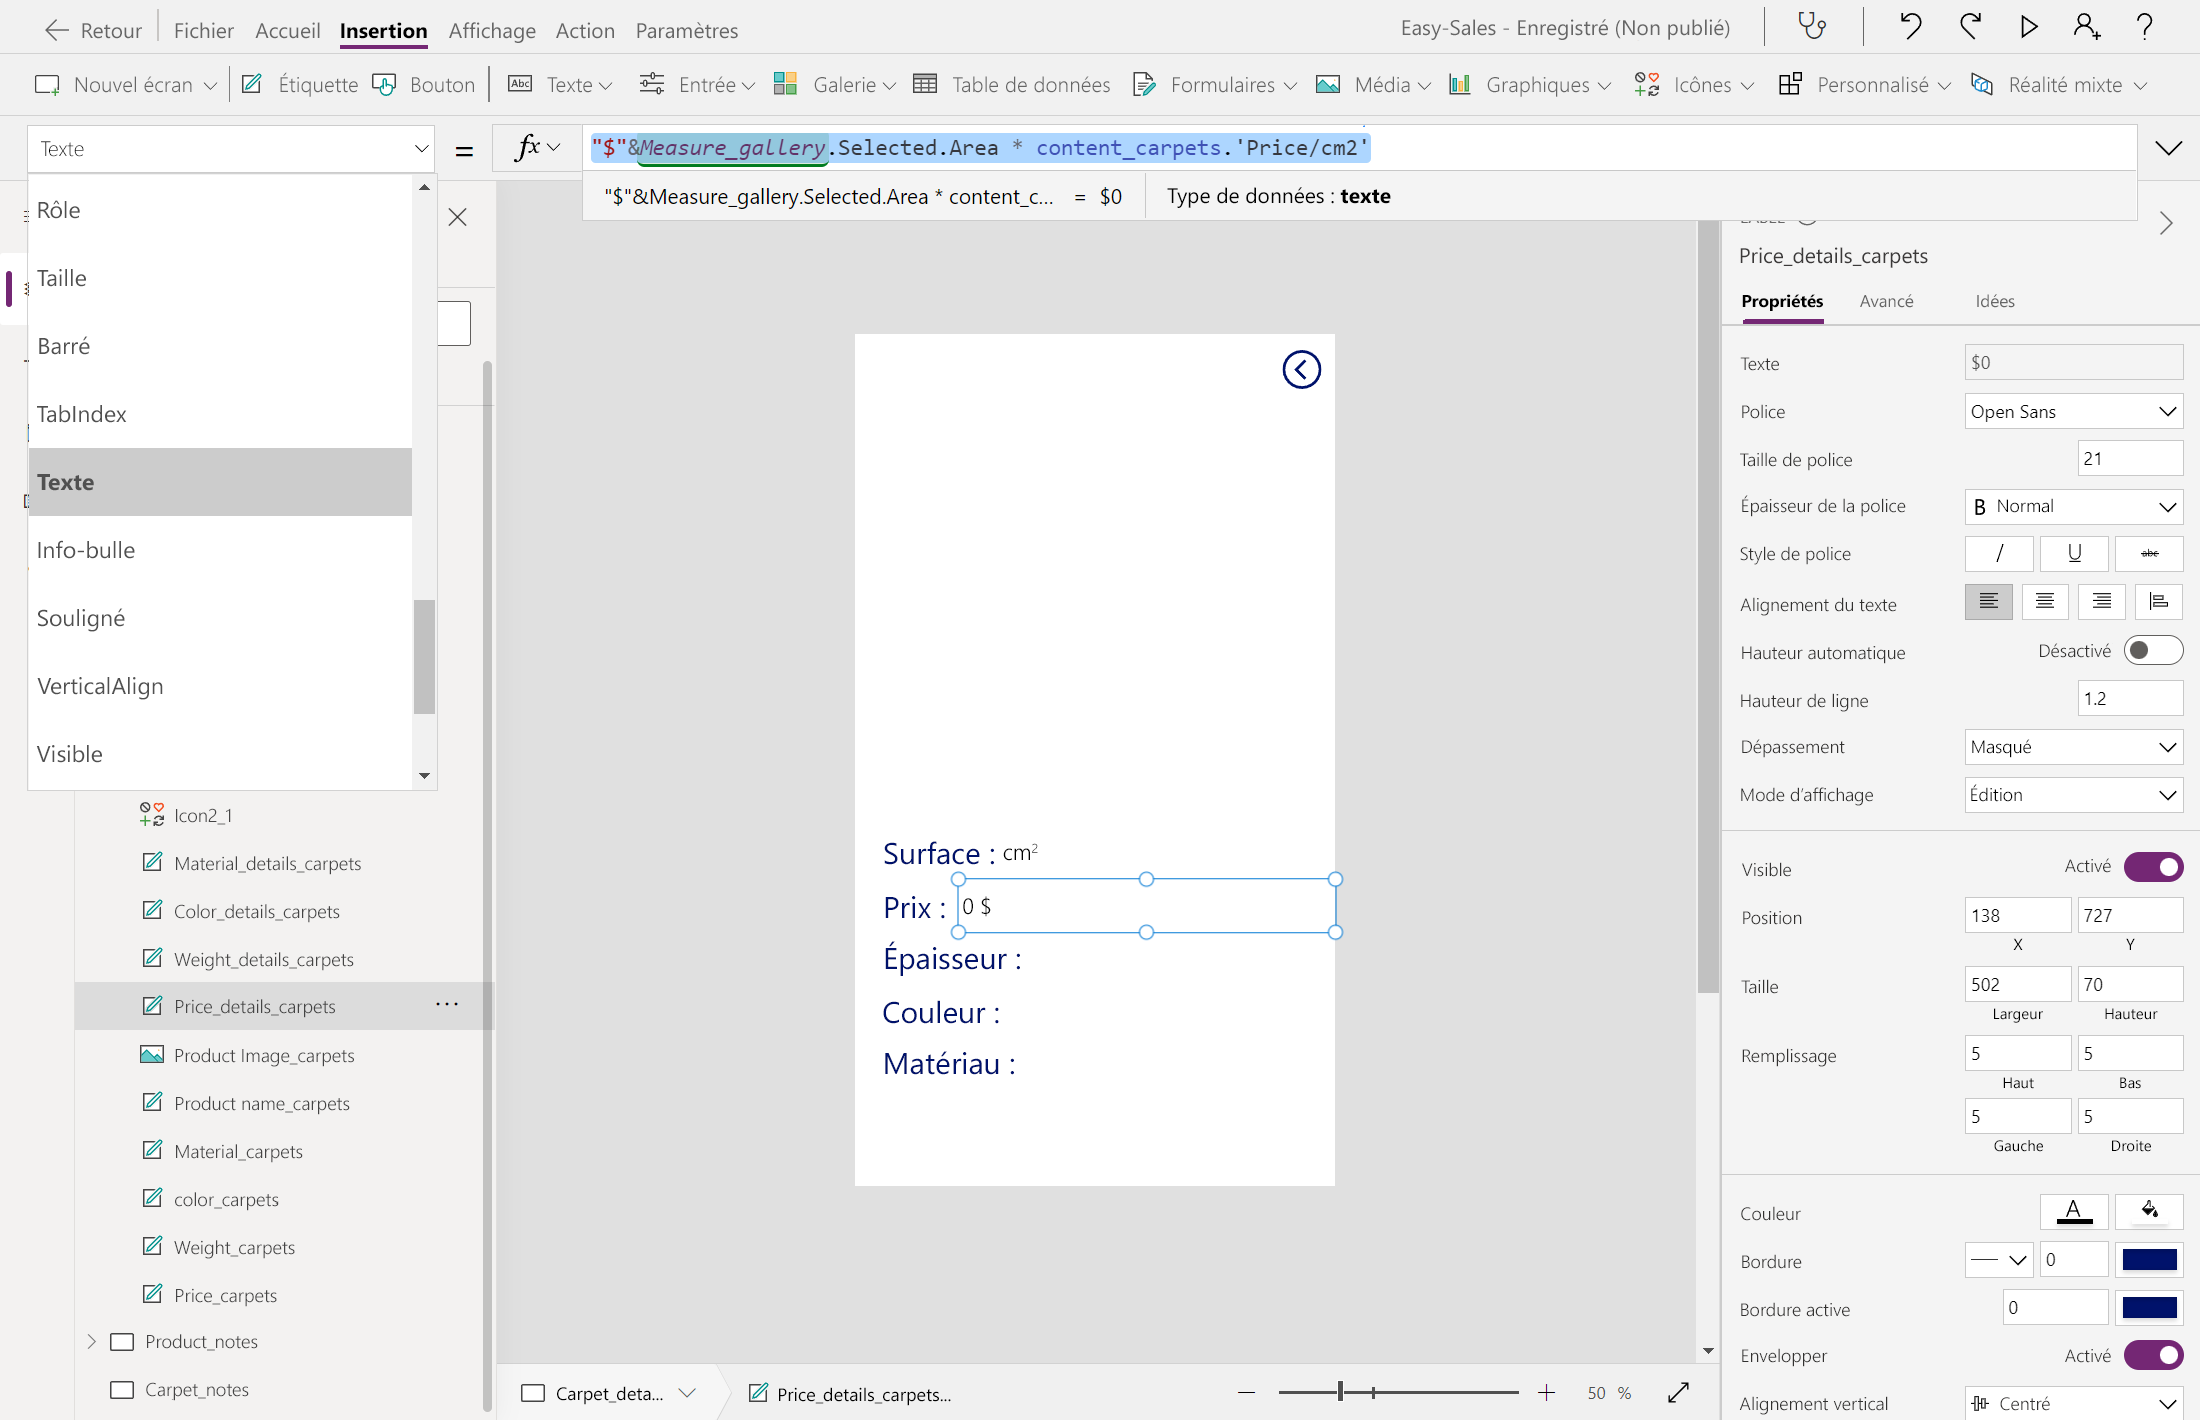The width and height of the screenshot is (2200, 1420).
Task: Open the Accueil tab
Action: [x=287, y=30]
